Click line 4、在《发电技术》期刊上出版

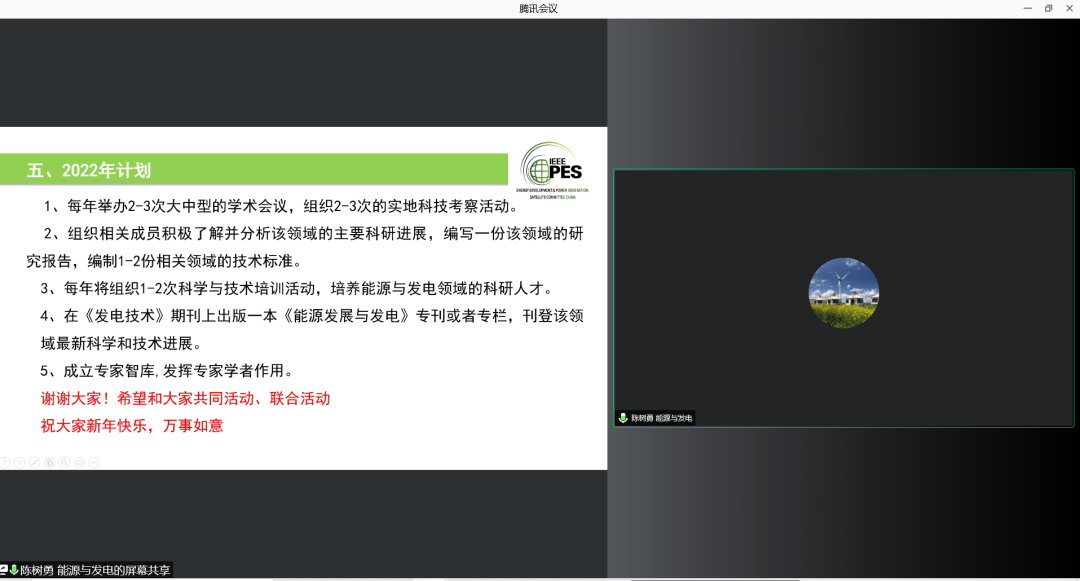click(312, 316)
